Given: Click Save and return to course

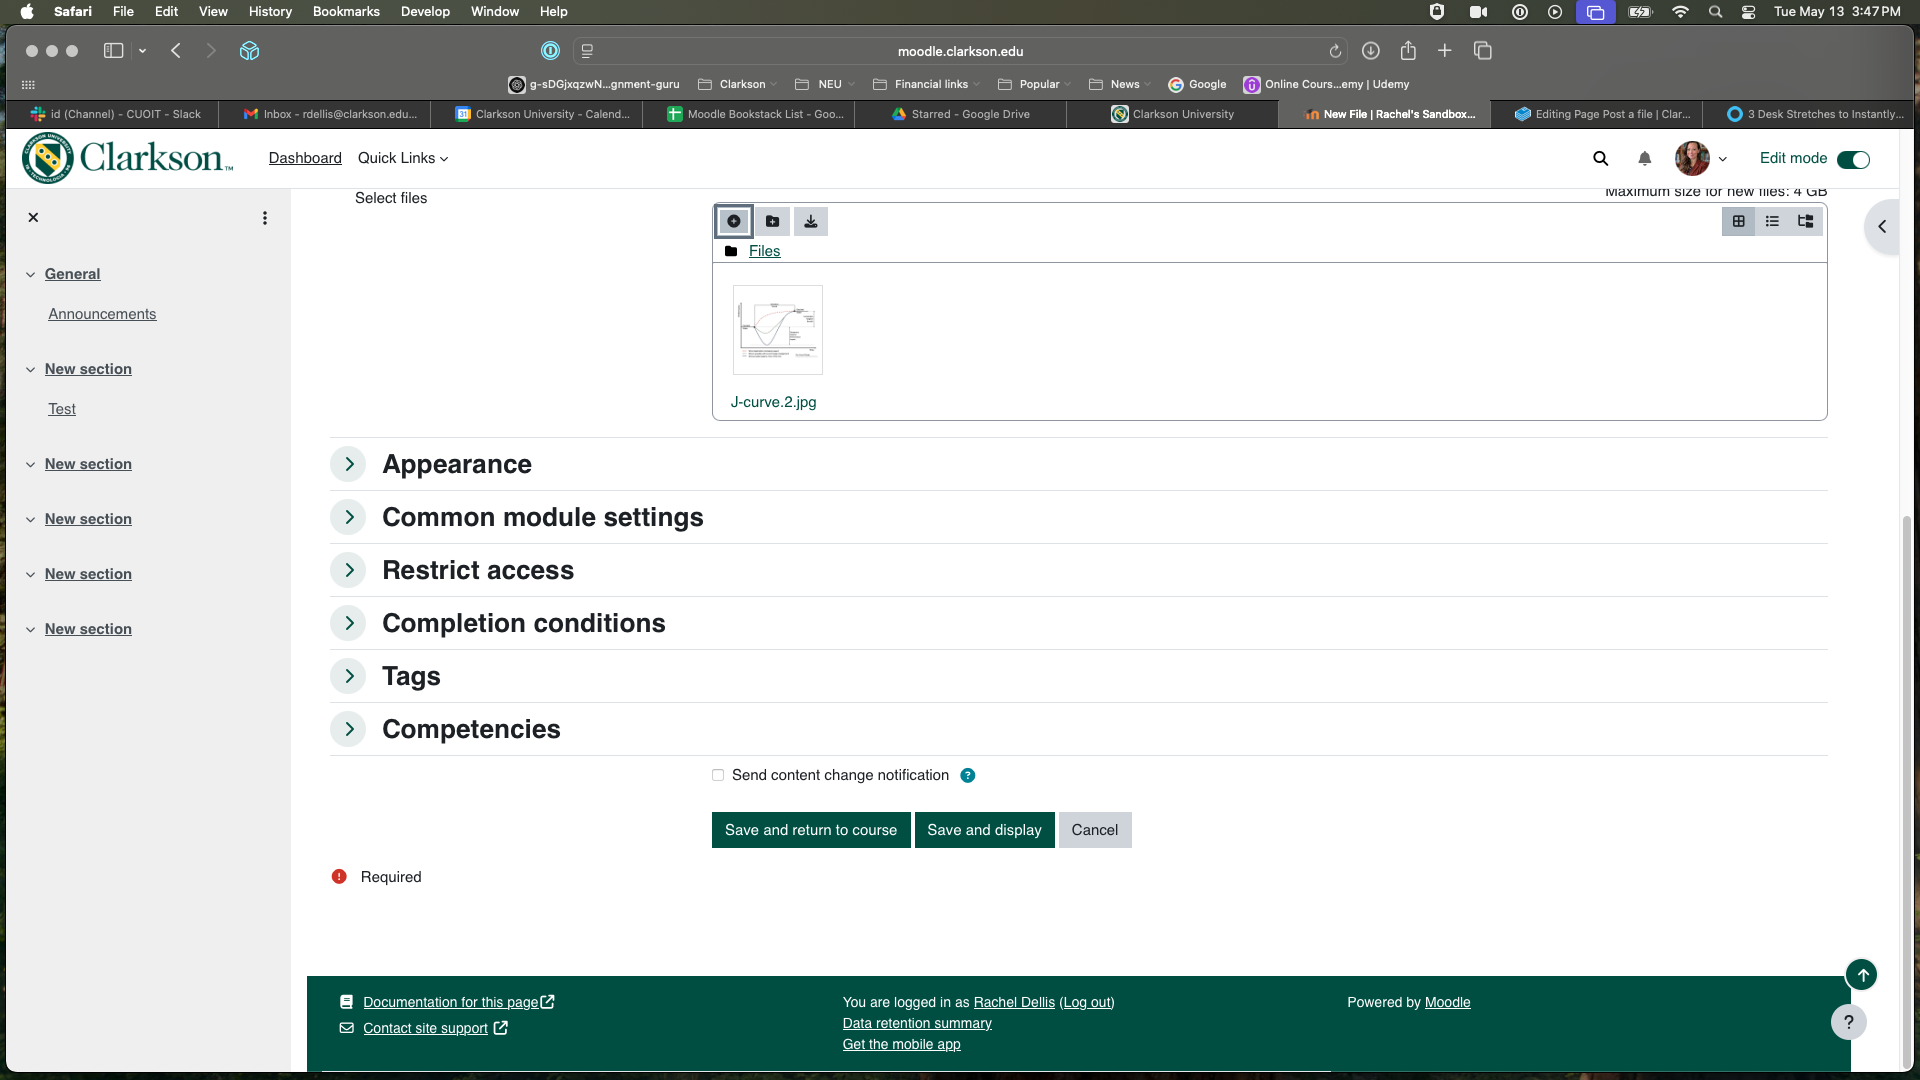Looking at the screenshot, I should pyautogui.click(x=810, y=829).
